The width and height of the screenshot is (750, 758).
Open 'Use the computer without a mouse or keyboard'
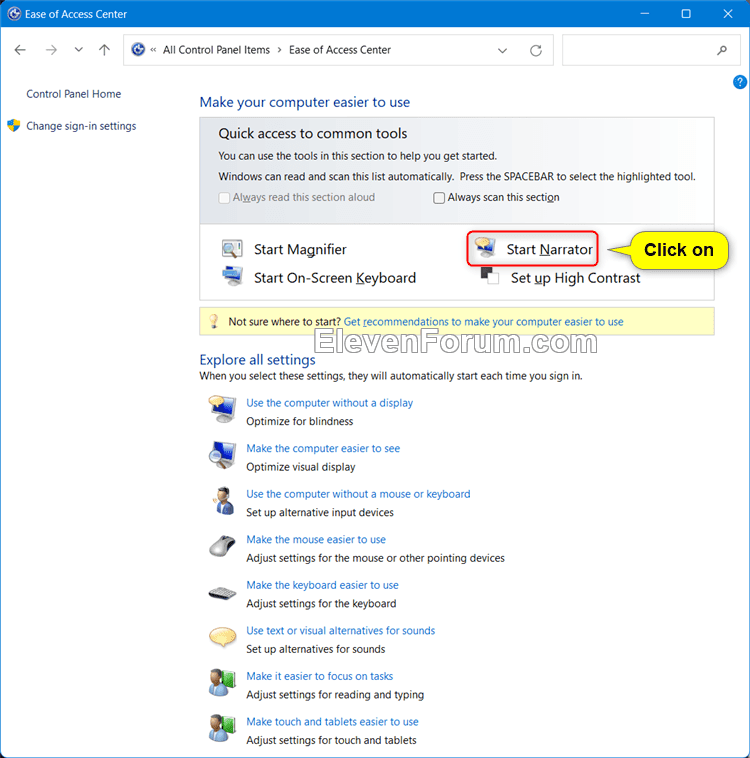click(x=358, y=494)
